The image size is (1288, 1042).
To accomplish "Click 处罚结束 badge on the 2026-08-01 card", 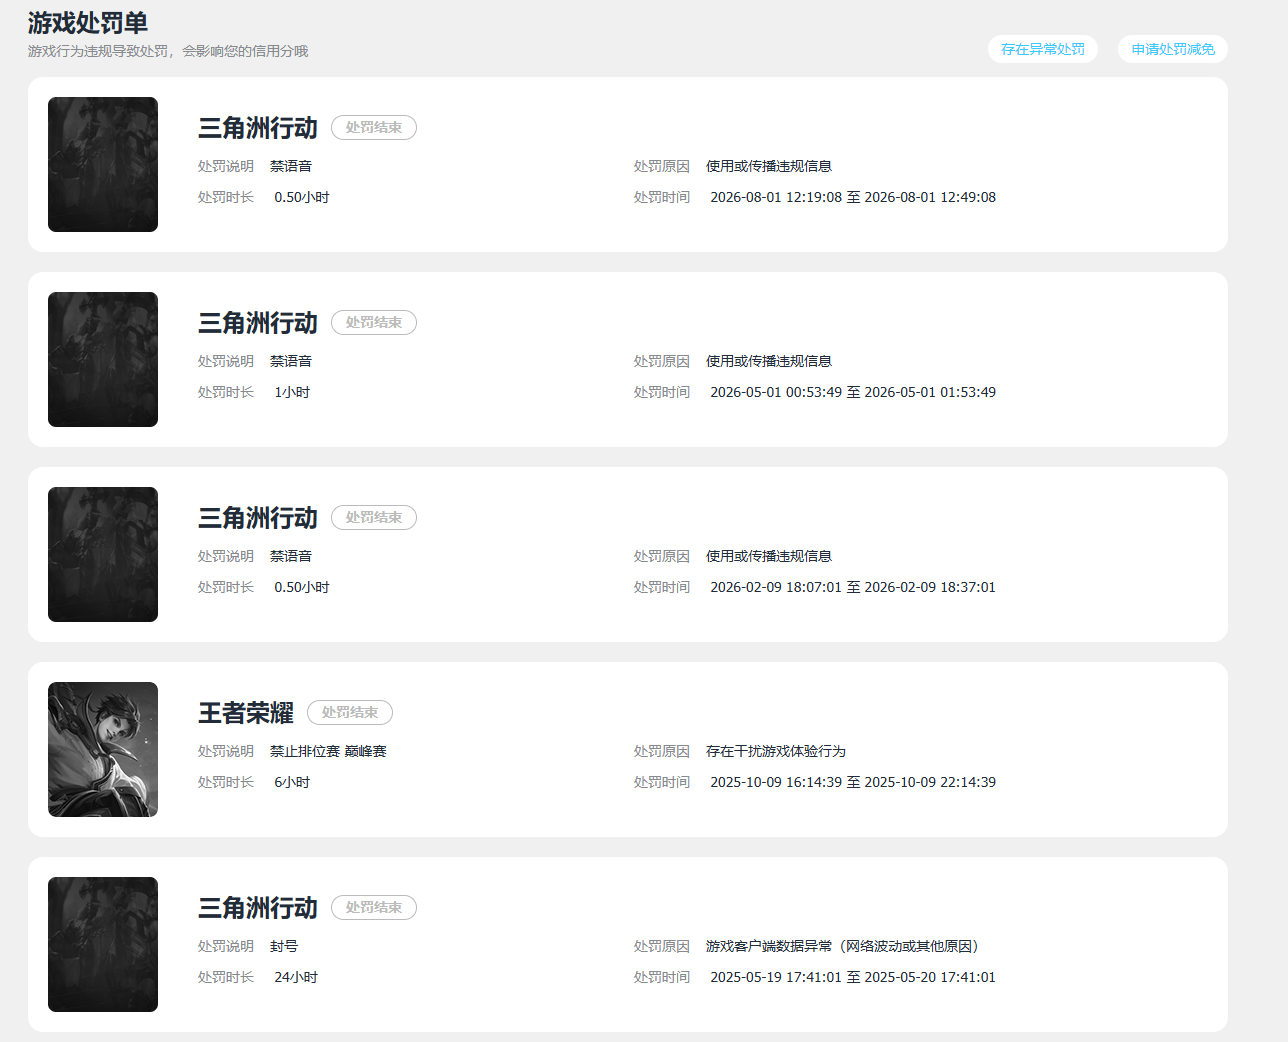I will tap(374, 128).
